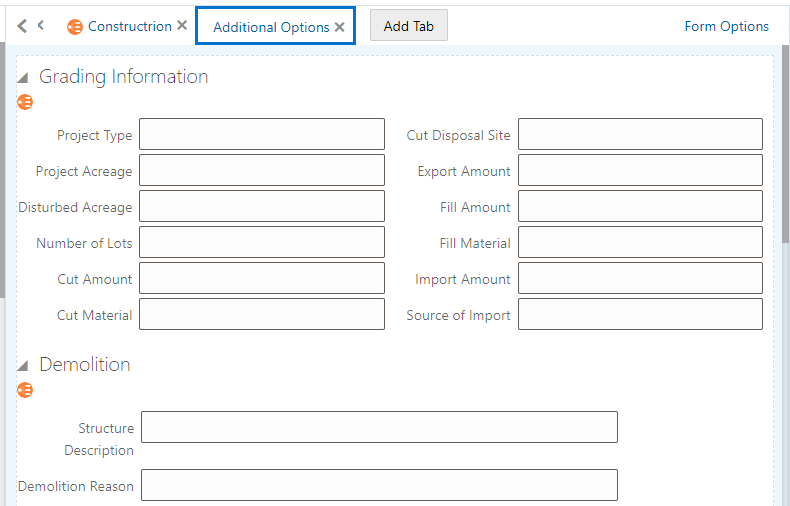Select the Additional Options tab
Image resolution: width=790 pixels, height=506 pixels.
271,27
